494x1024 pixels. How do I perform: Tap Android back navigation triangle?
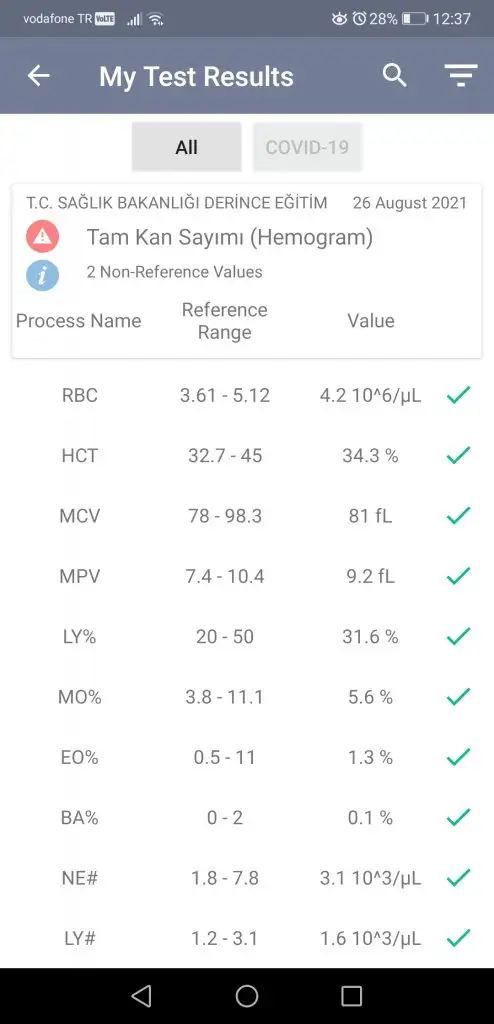(141, 995)
